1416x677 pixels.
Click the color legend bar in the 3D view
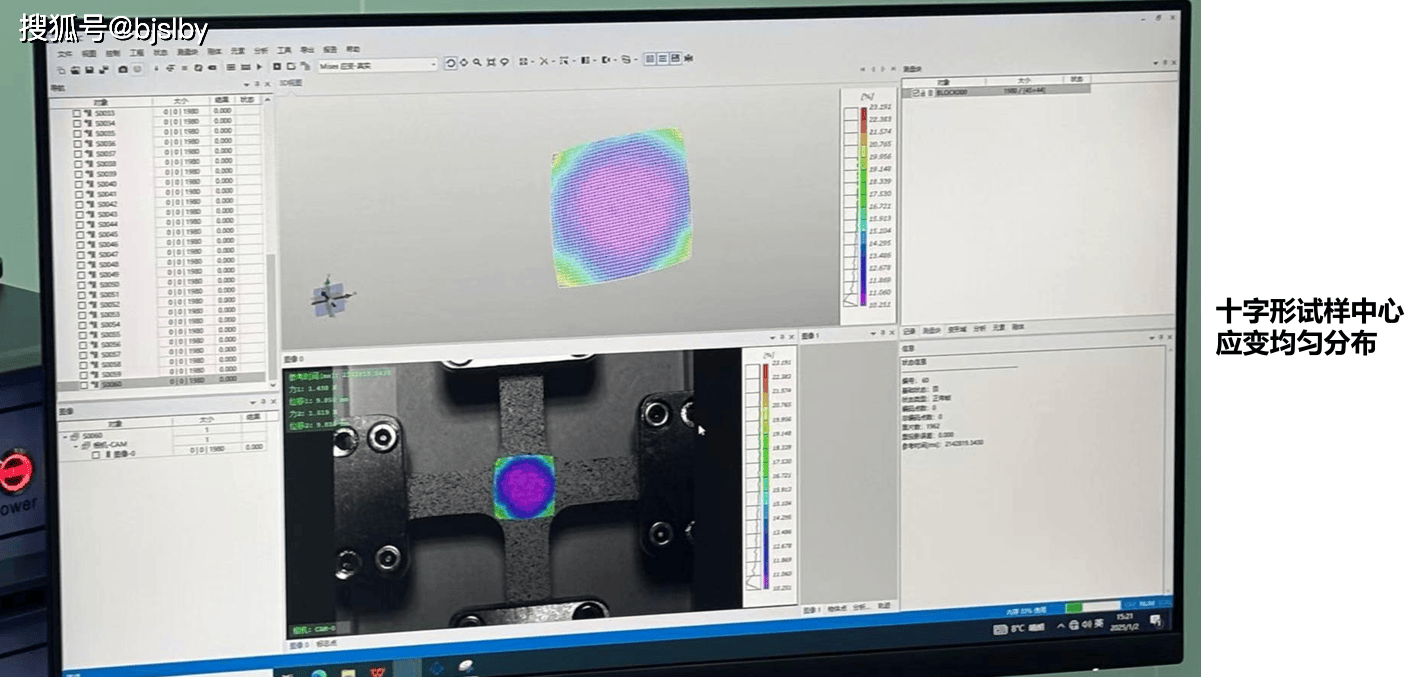coord(851,205)
